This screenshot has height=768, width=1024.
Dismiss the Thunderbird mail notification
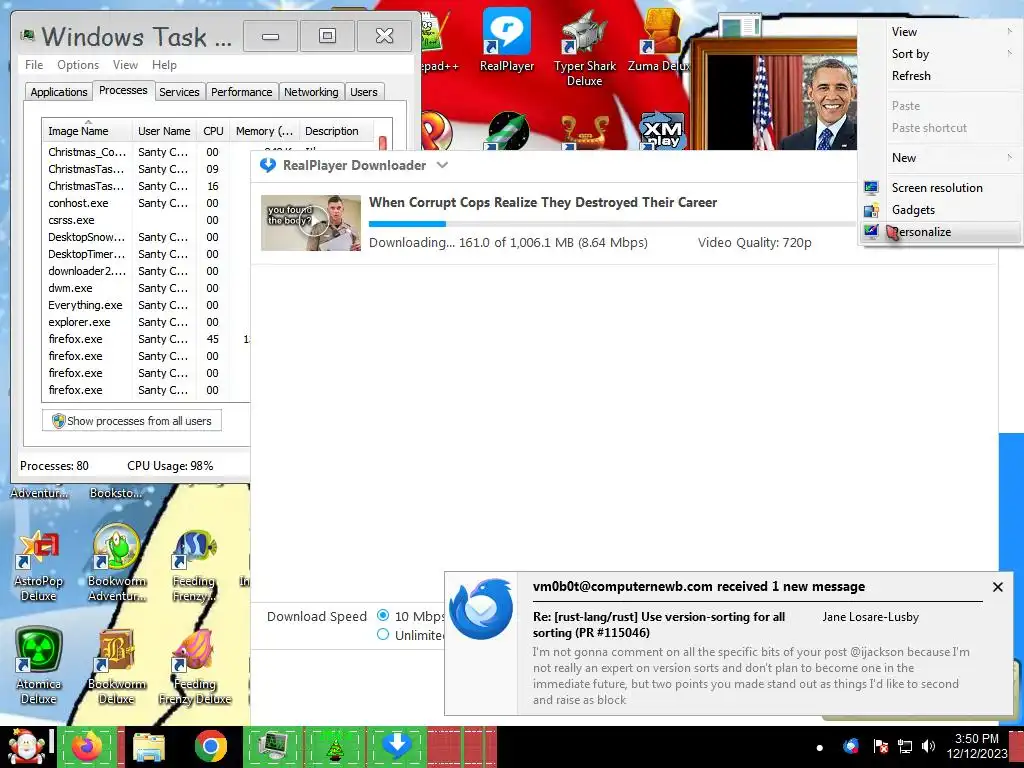[997, 587]
